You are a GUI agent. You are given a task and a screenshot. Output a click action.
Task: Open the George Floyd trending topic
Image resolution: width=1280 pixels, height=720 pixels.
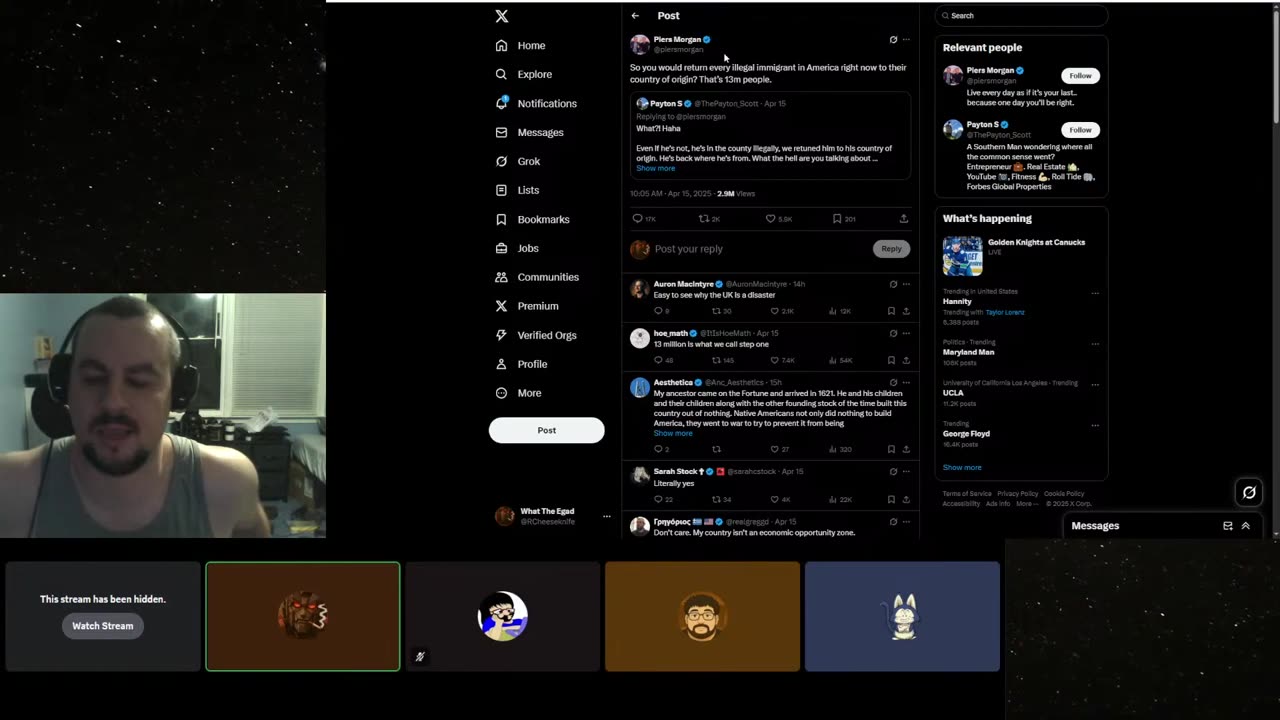966,434
